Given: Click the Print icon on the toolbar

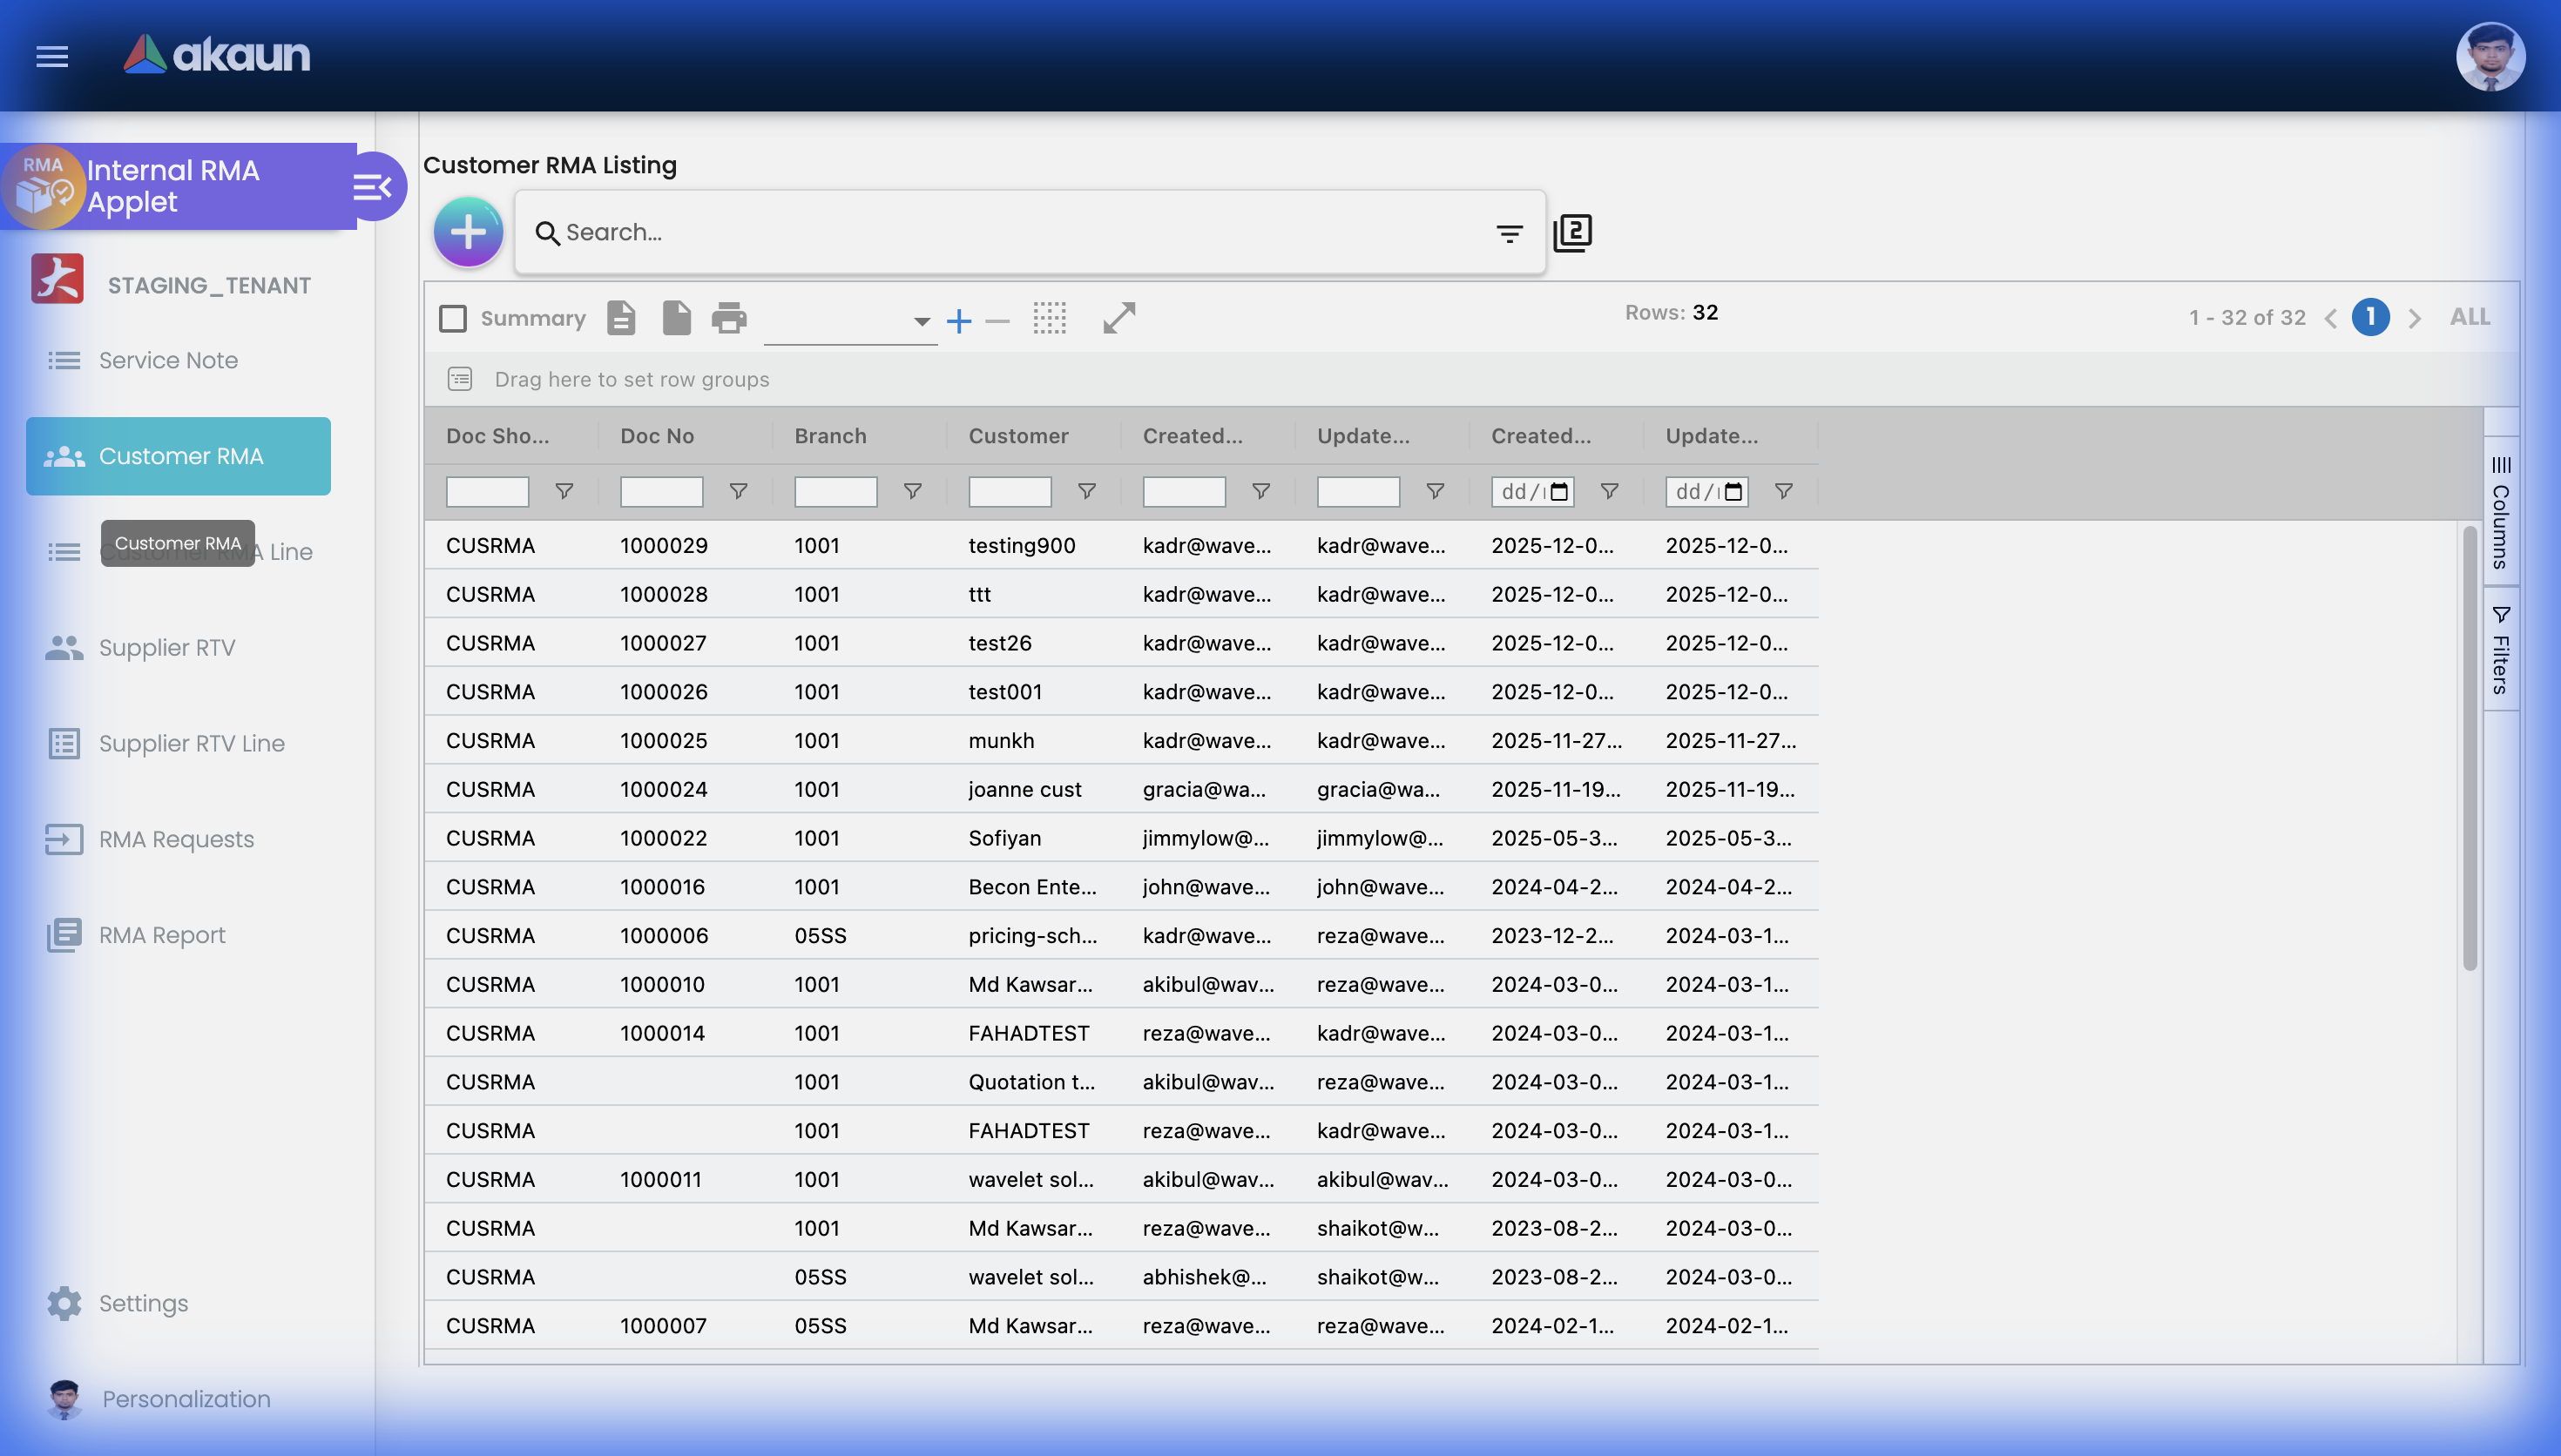Looking at the screenshot, I should (729, 318).
